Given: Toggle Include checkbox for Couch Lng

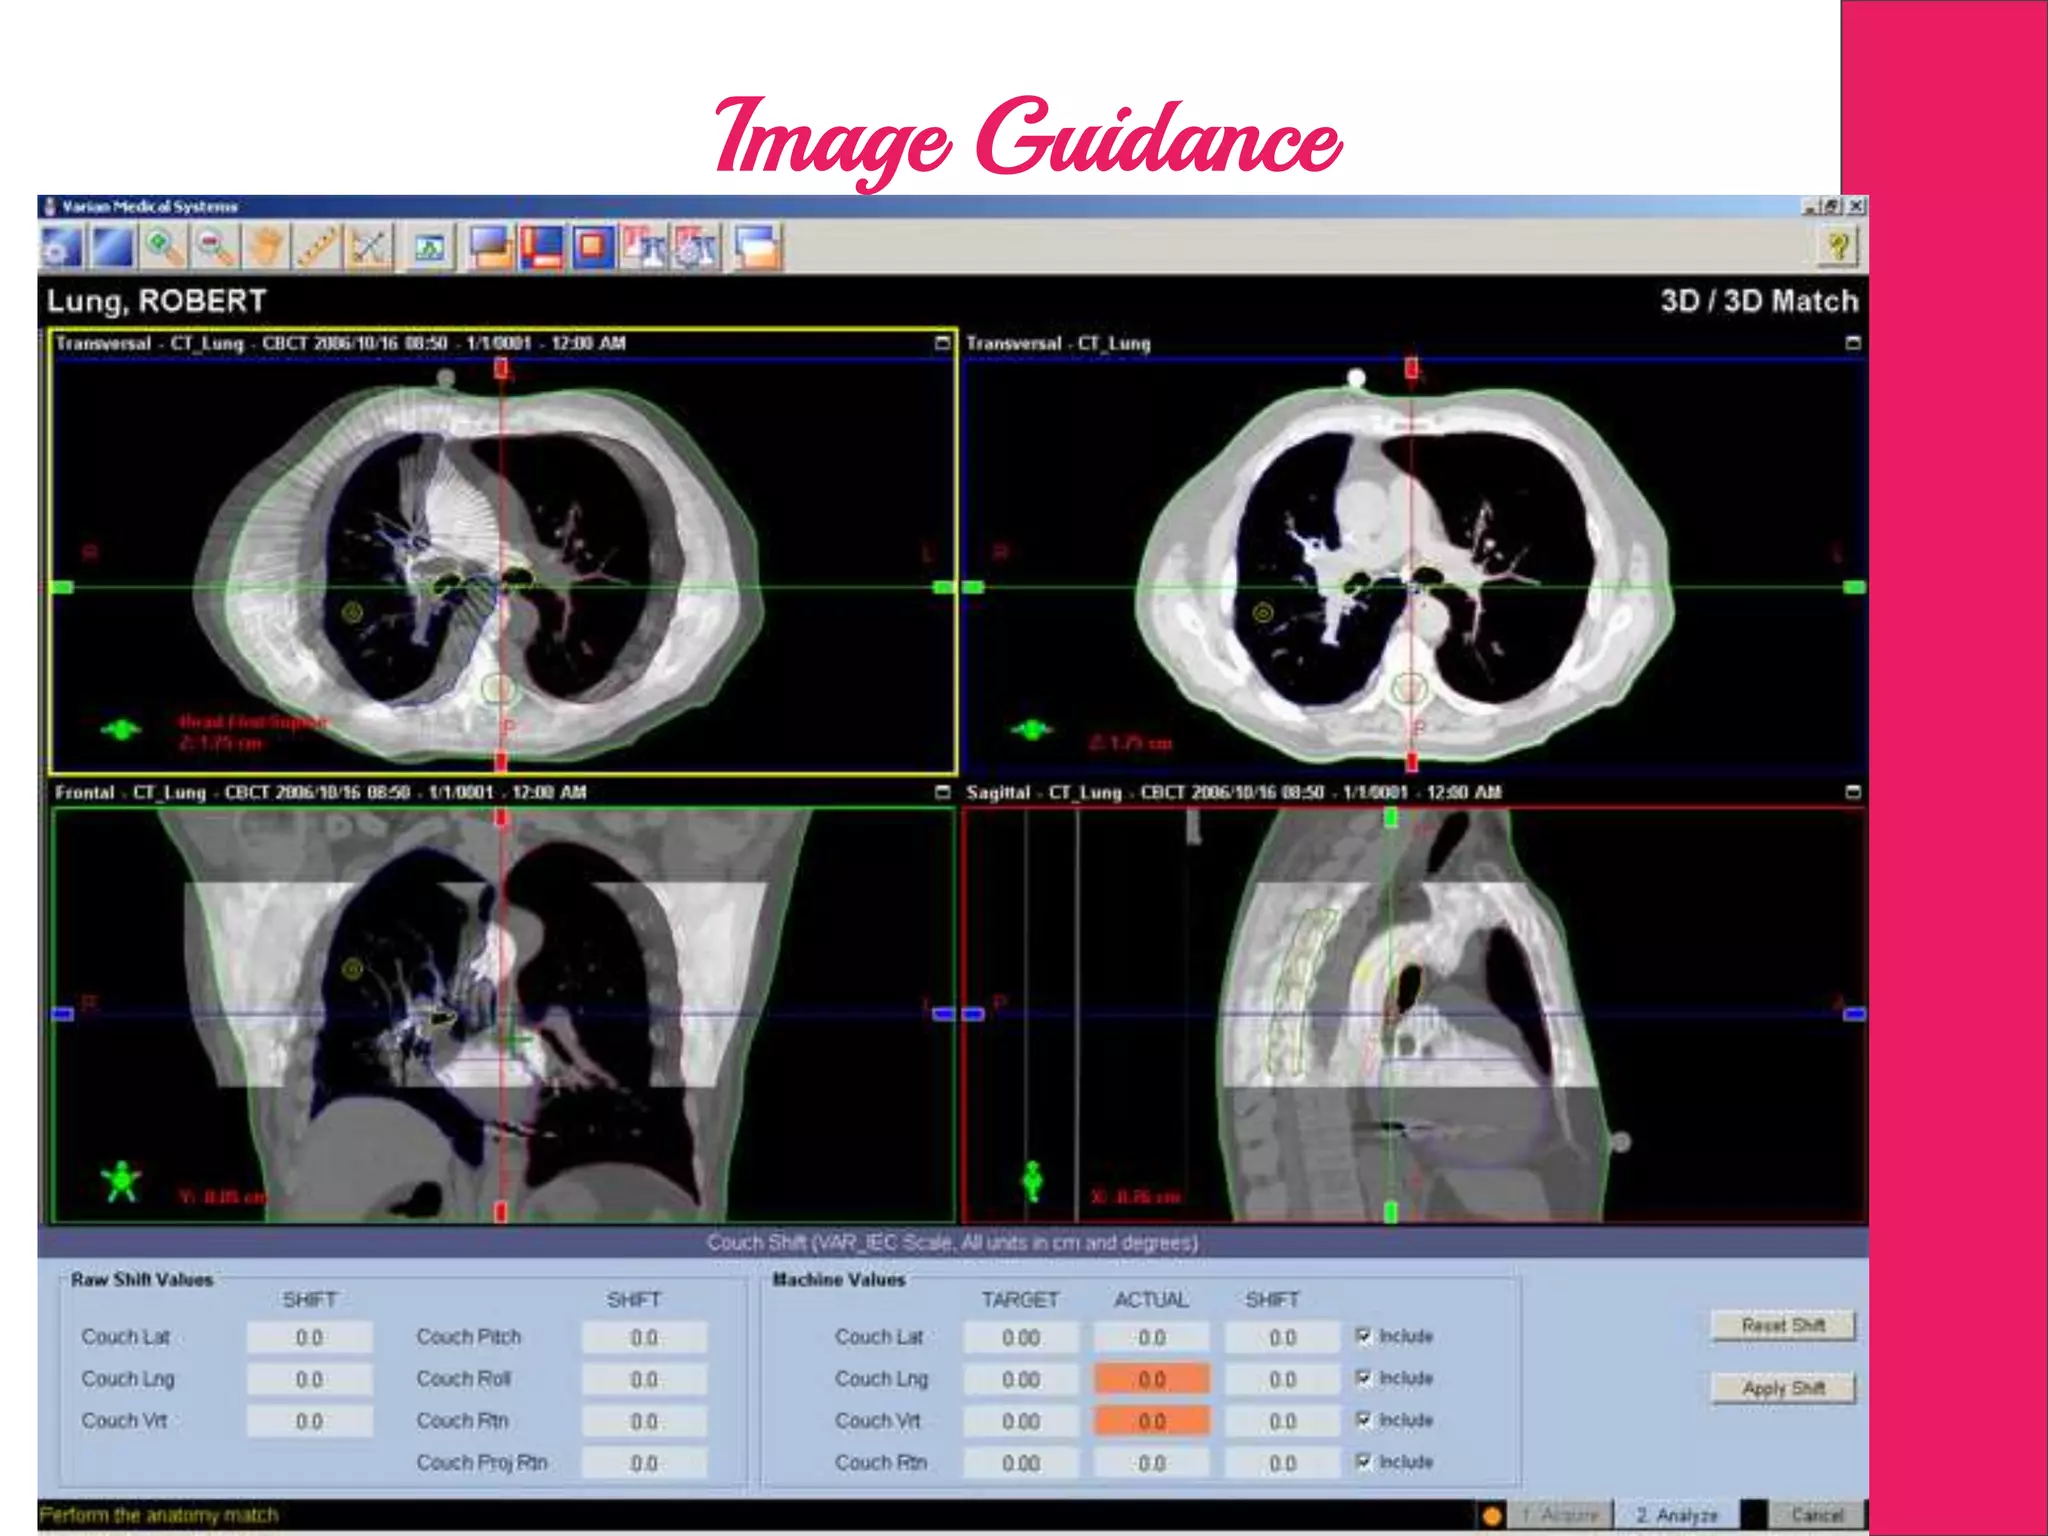Looking at the screenshot, I should coord(1363,1378).
